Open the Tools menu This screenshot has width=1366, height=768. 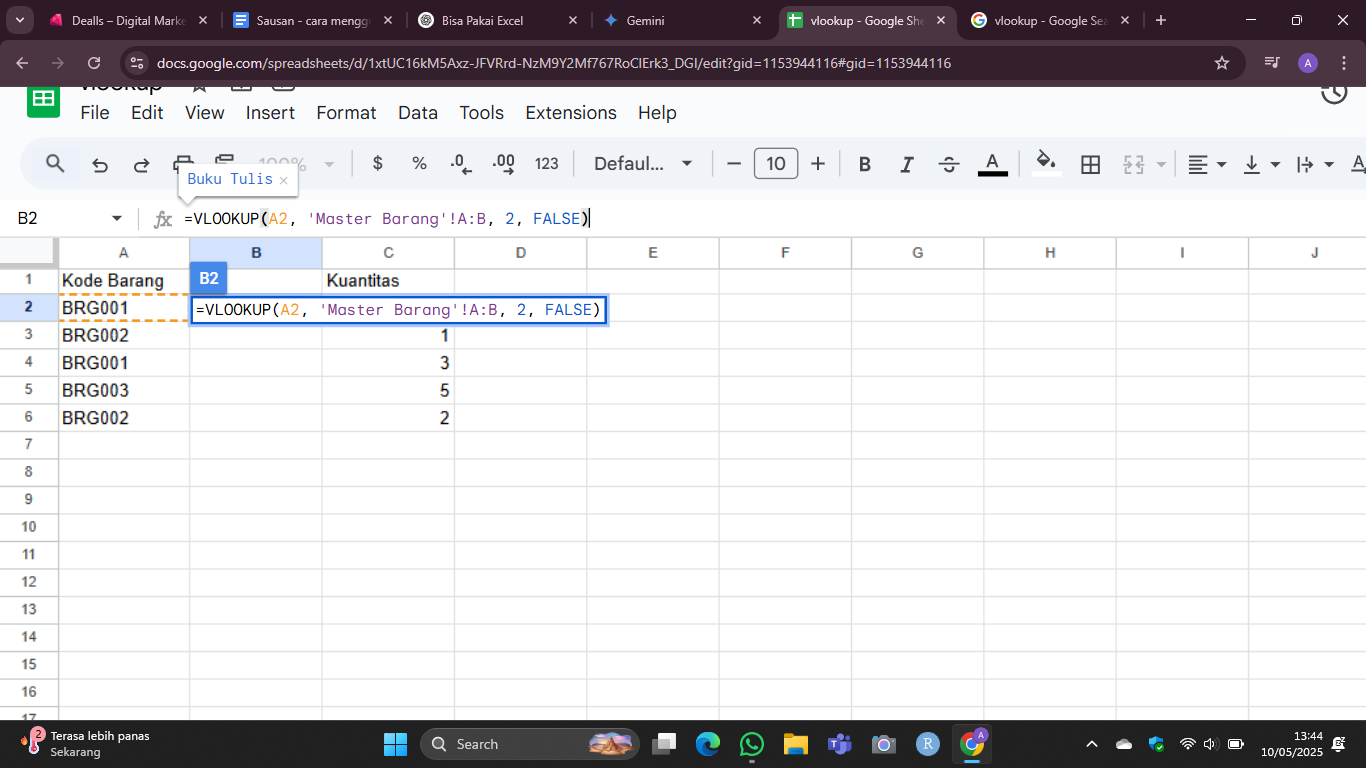pos(481,113)
